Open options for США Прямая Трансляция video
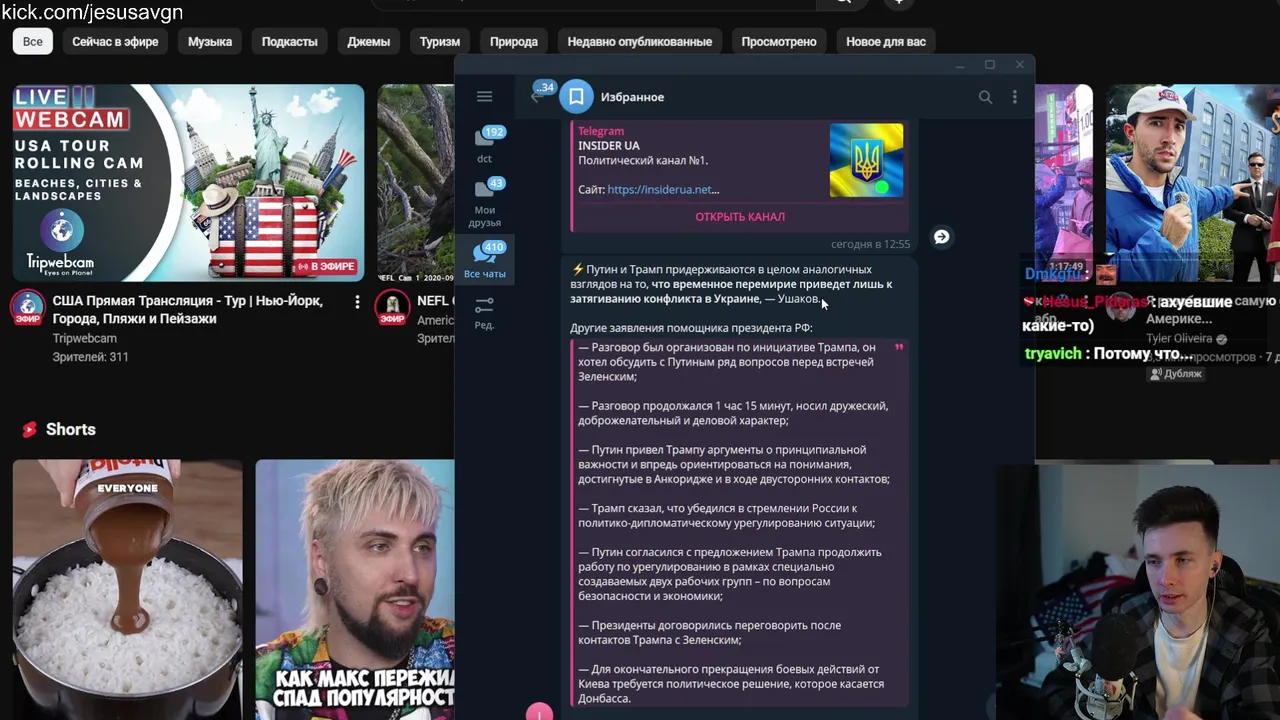 (357, 302)
